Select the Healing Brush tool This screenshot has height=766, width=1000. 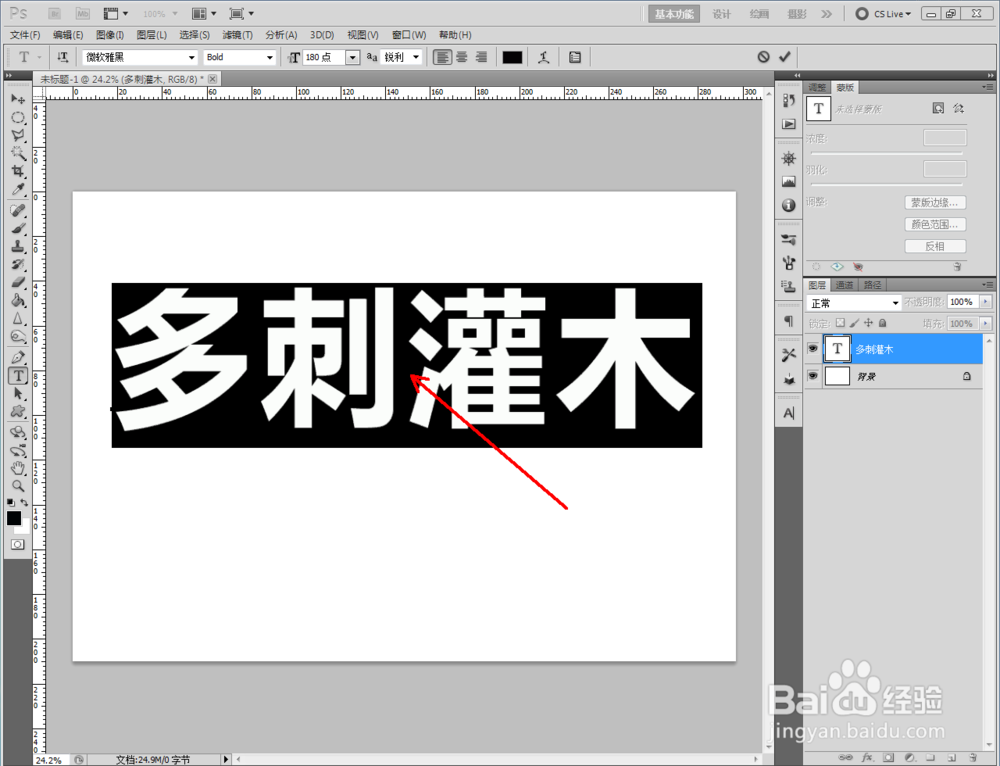pyautogui.click(x=18, y=210)
